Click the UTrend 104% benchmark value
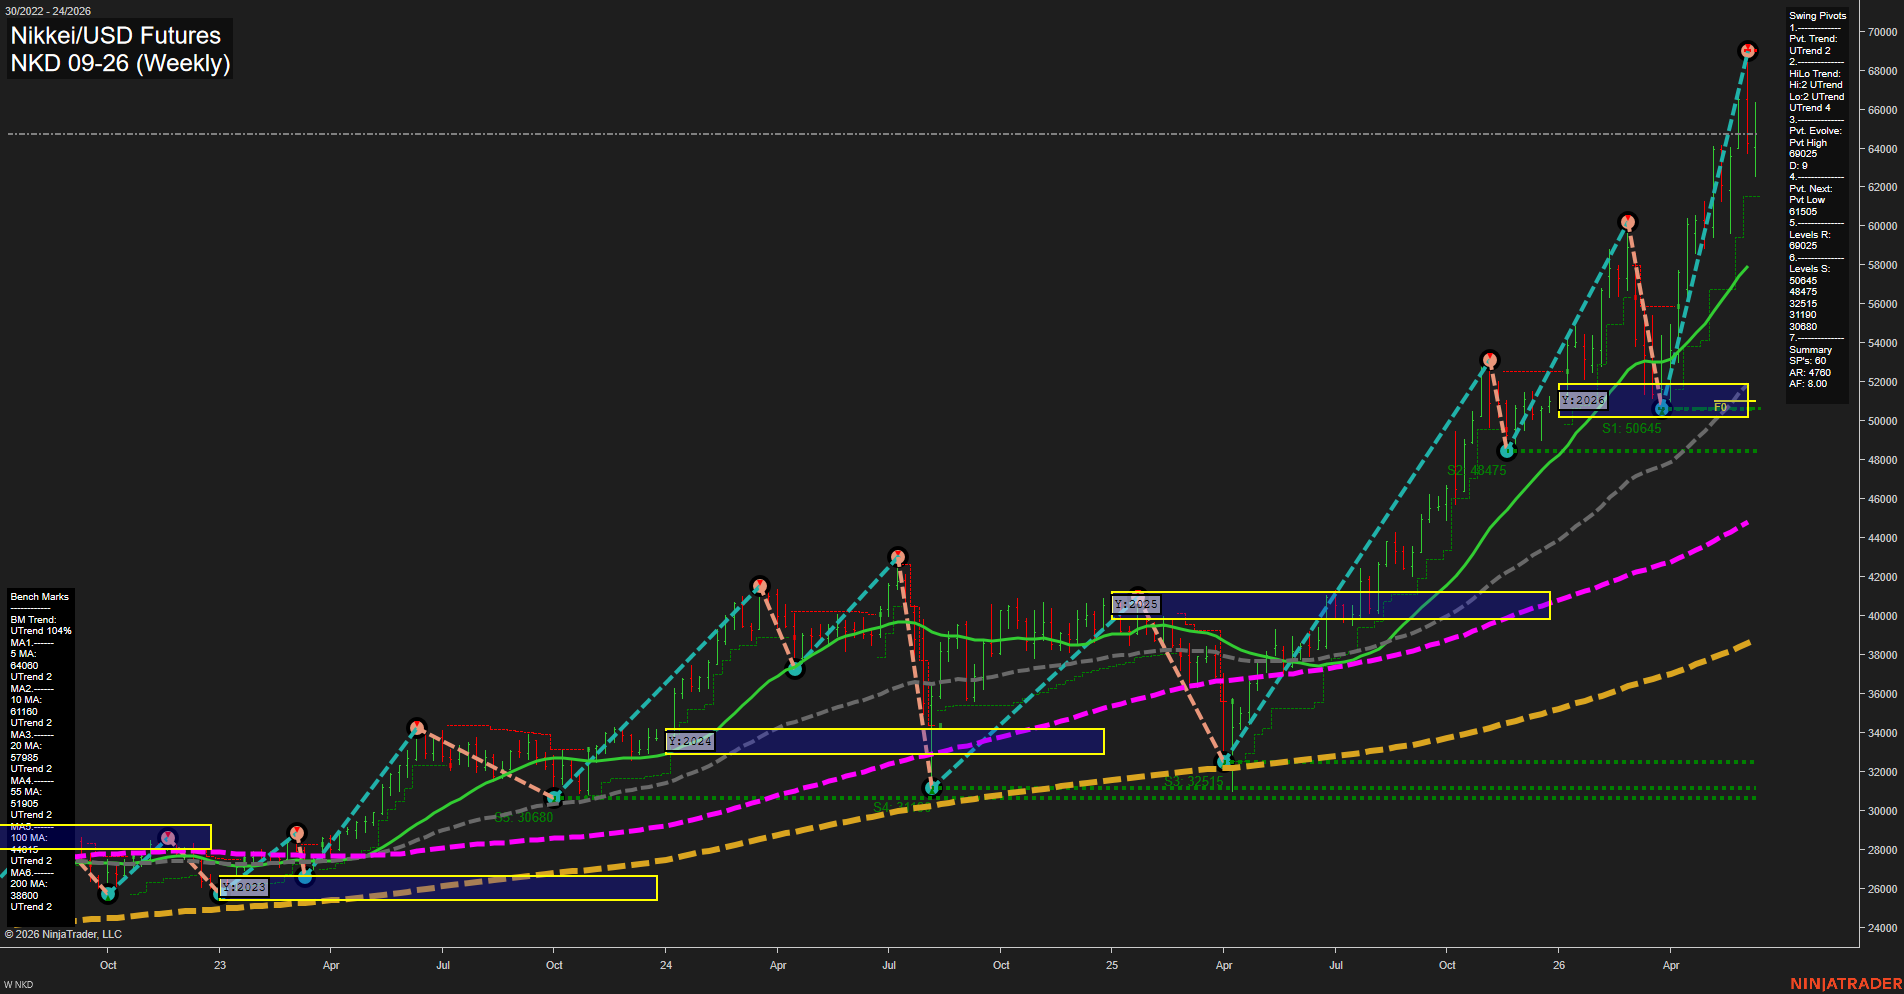1904x994 pixels. (41, 631)
